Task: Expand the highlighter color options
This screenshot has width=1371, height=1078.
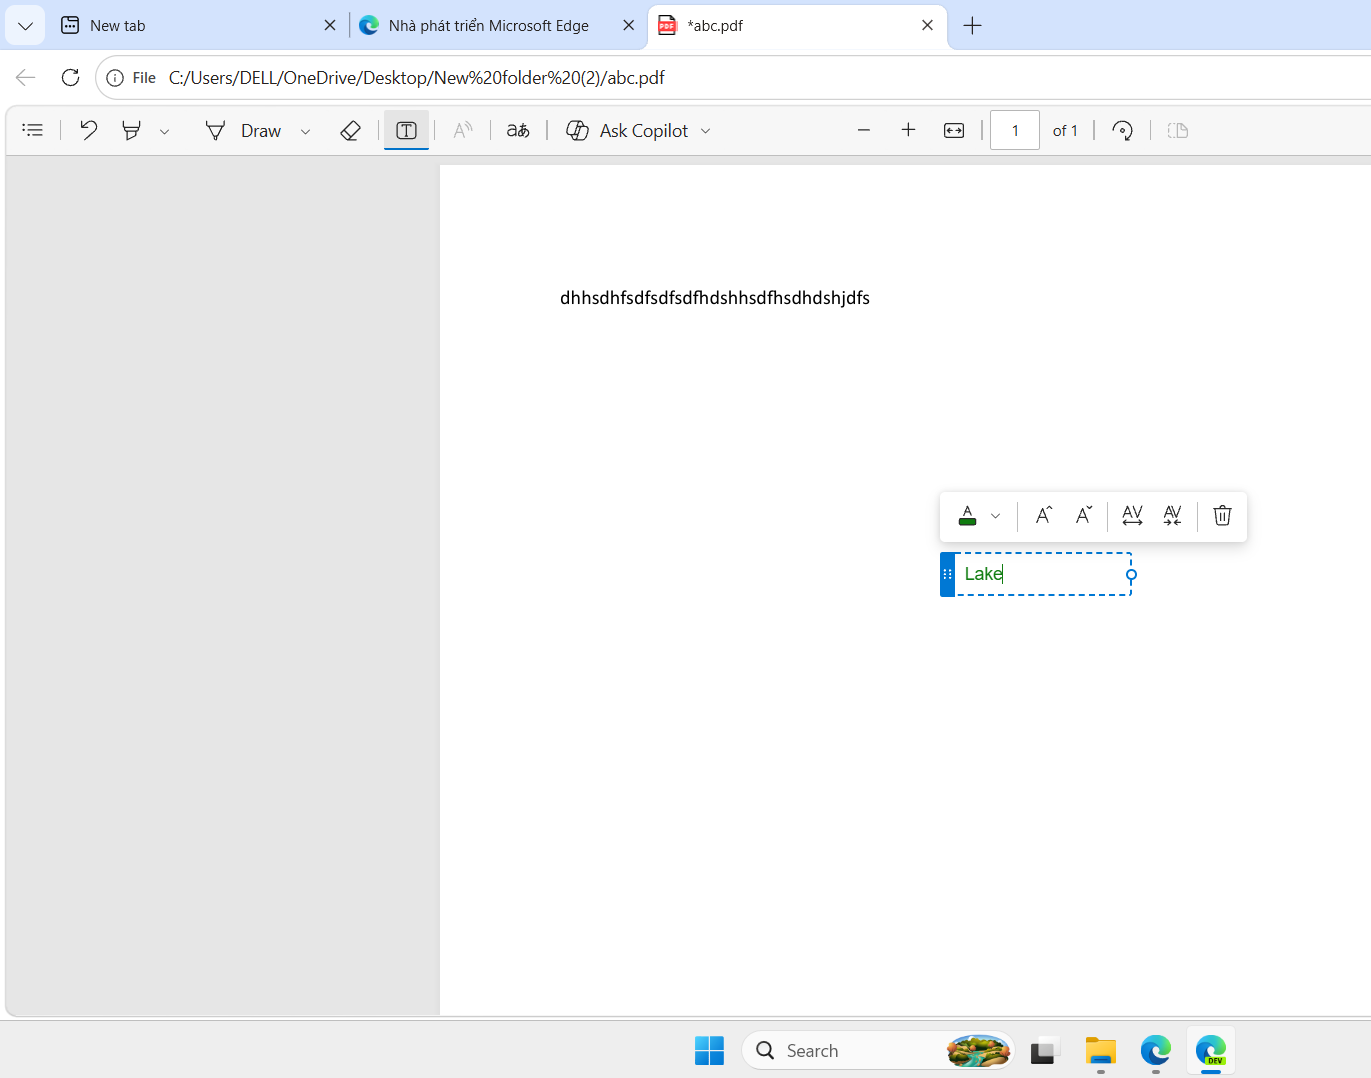Action: [x=165, y=131]
